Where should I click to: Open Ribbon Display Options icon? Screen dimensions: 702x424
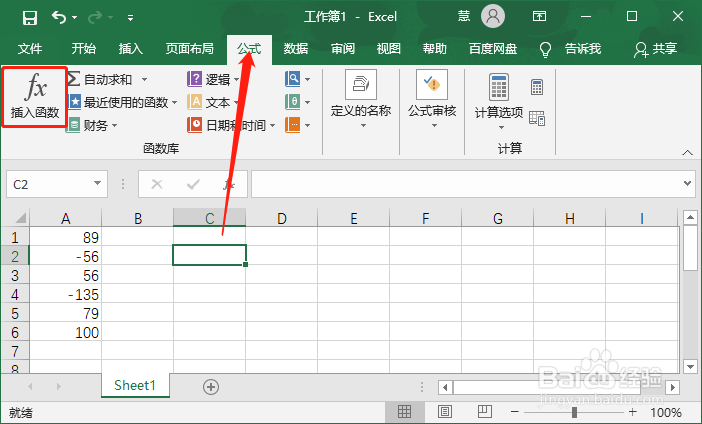[x=539, y=17]
